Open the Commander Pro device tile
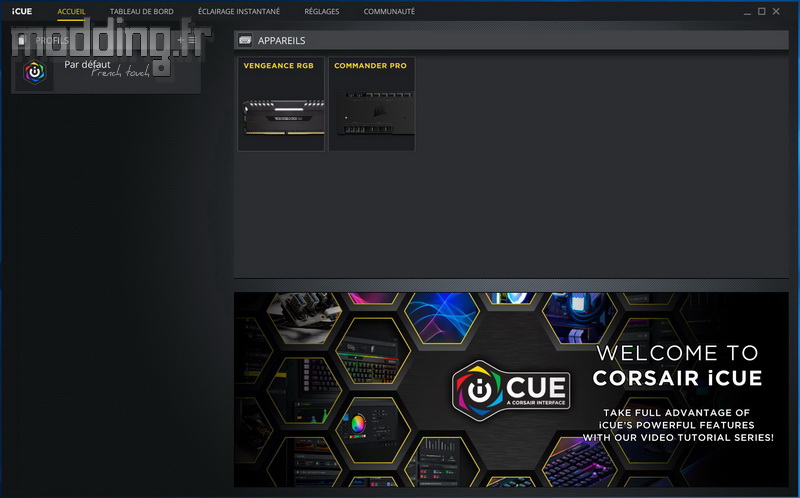Image resolution: width=800 pixels, height=498 pixels. tap(371, 104)
